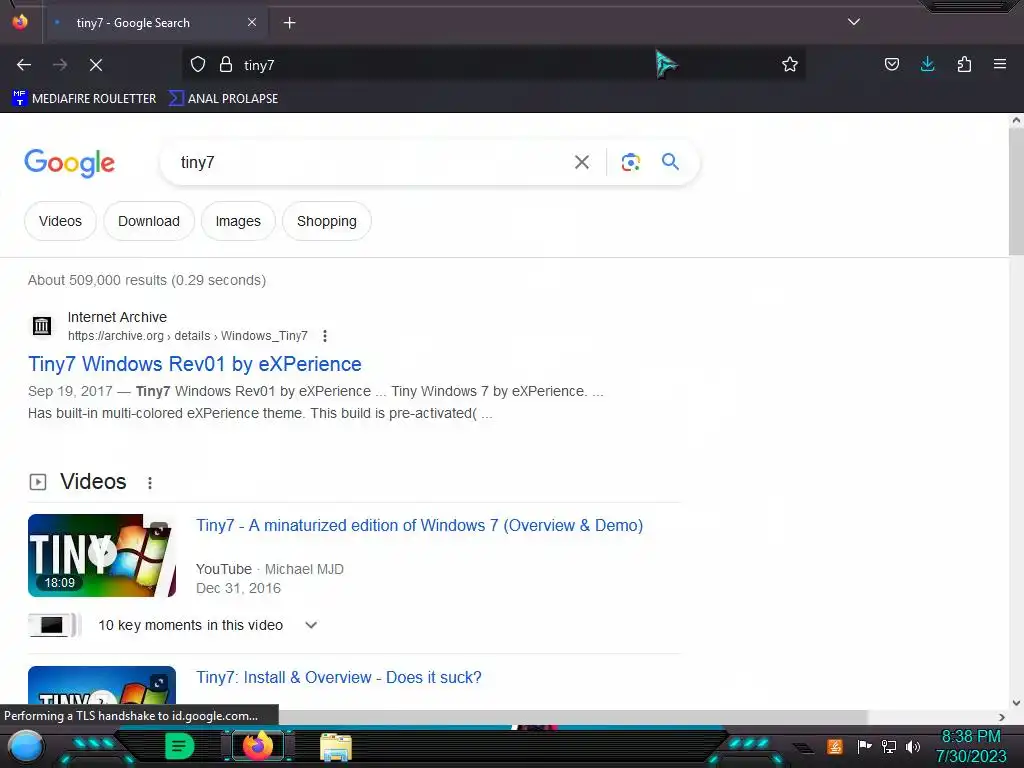Open the Videos section more options dots
The image size is (1024, 768).
point(150,483)
